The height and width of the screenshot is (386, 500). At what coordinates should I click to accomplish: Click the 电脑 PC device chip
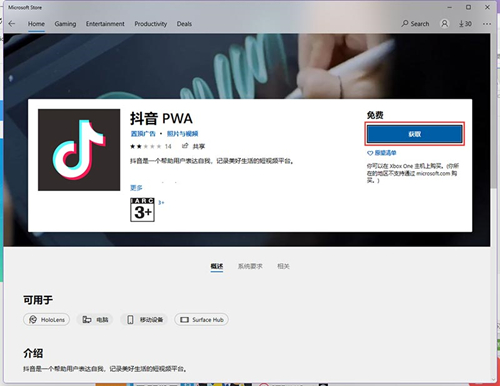pyautogui.click(x=95, y=320)
